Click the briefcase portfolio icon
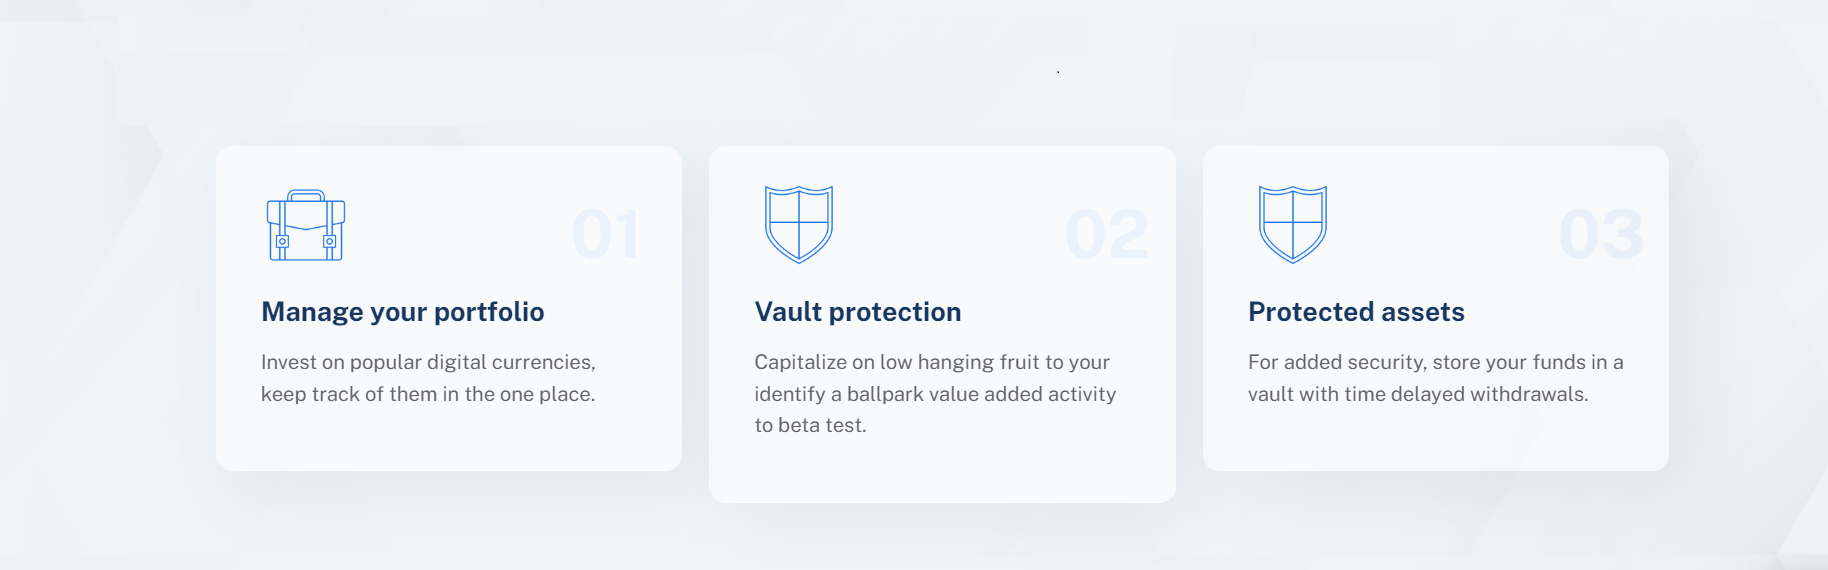 pyautogui.click(x=306, y=226)
